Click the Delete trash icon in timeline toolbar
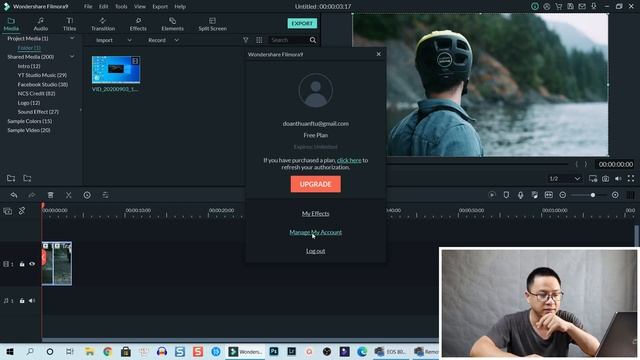This screenshot has height=360, width=640. (51, 195)
